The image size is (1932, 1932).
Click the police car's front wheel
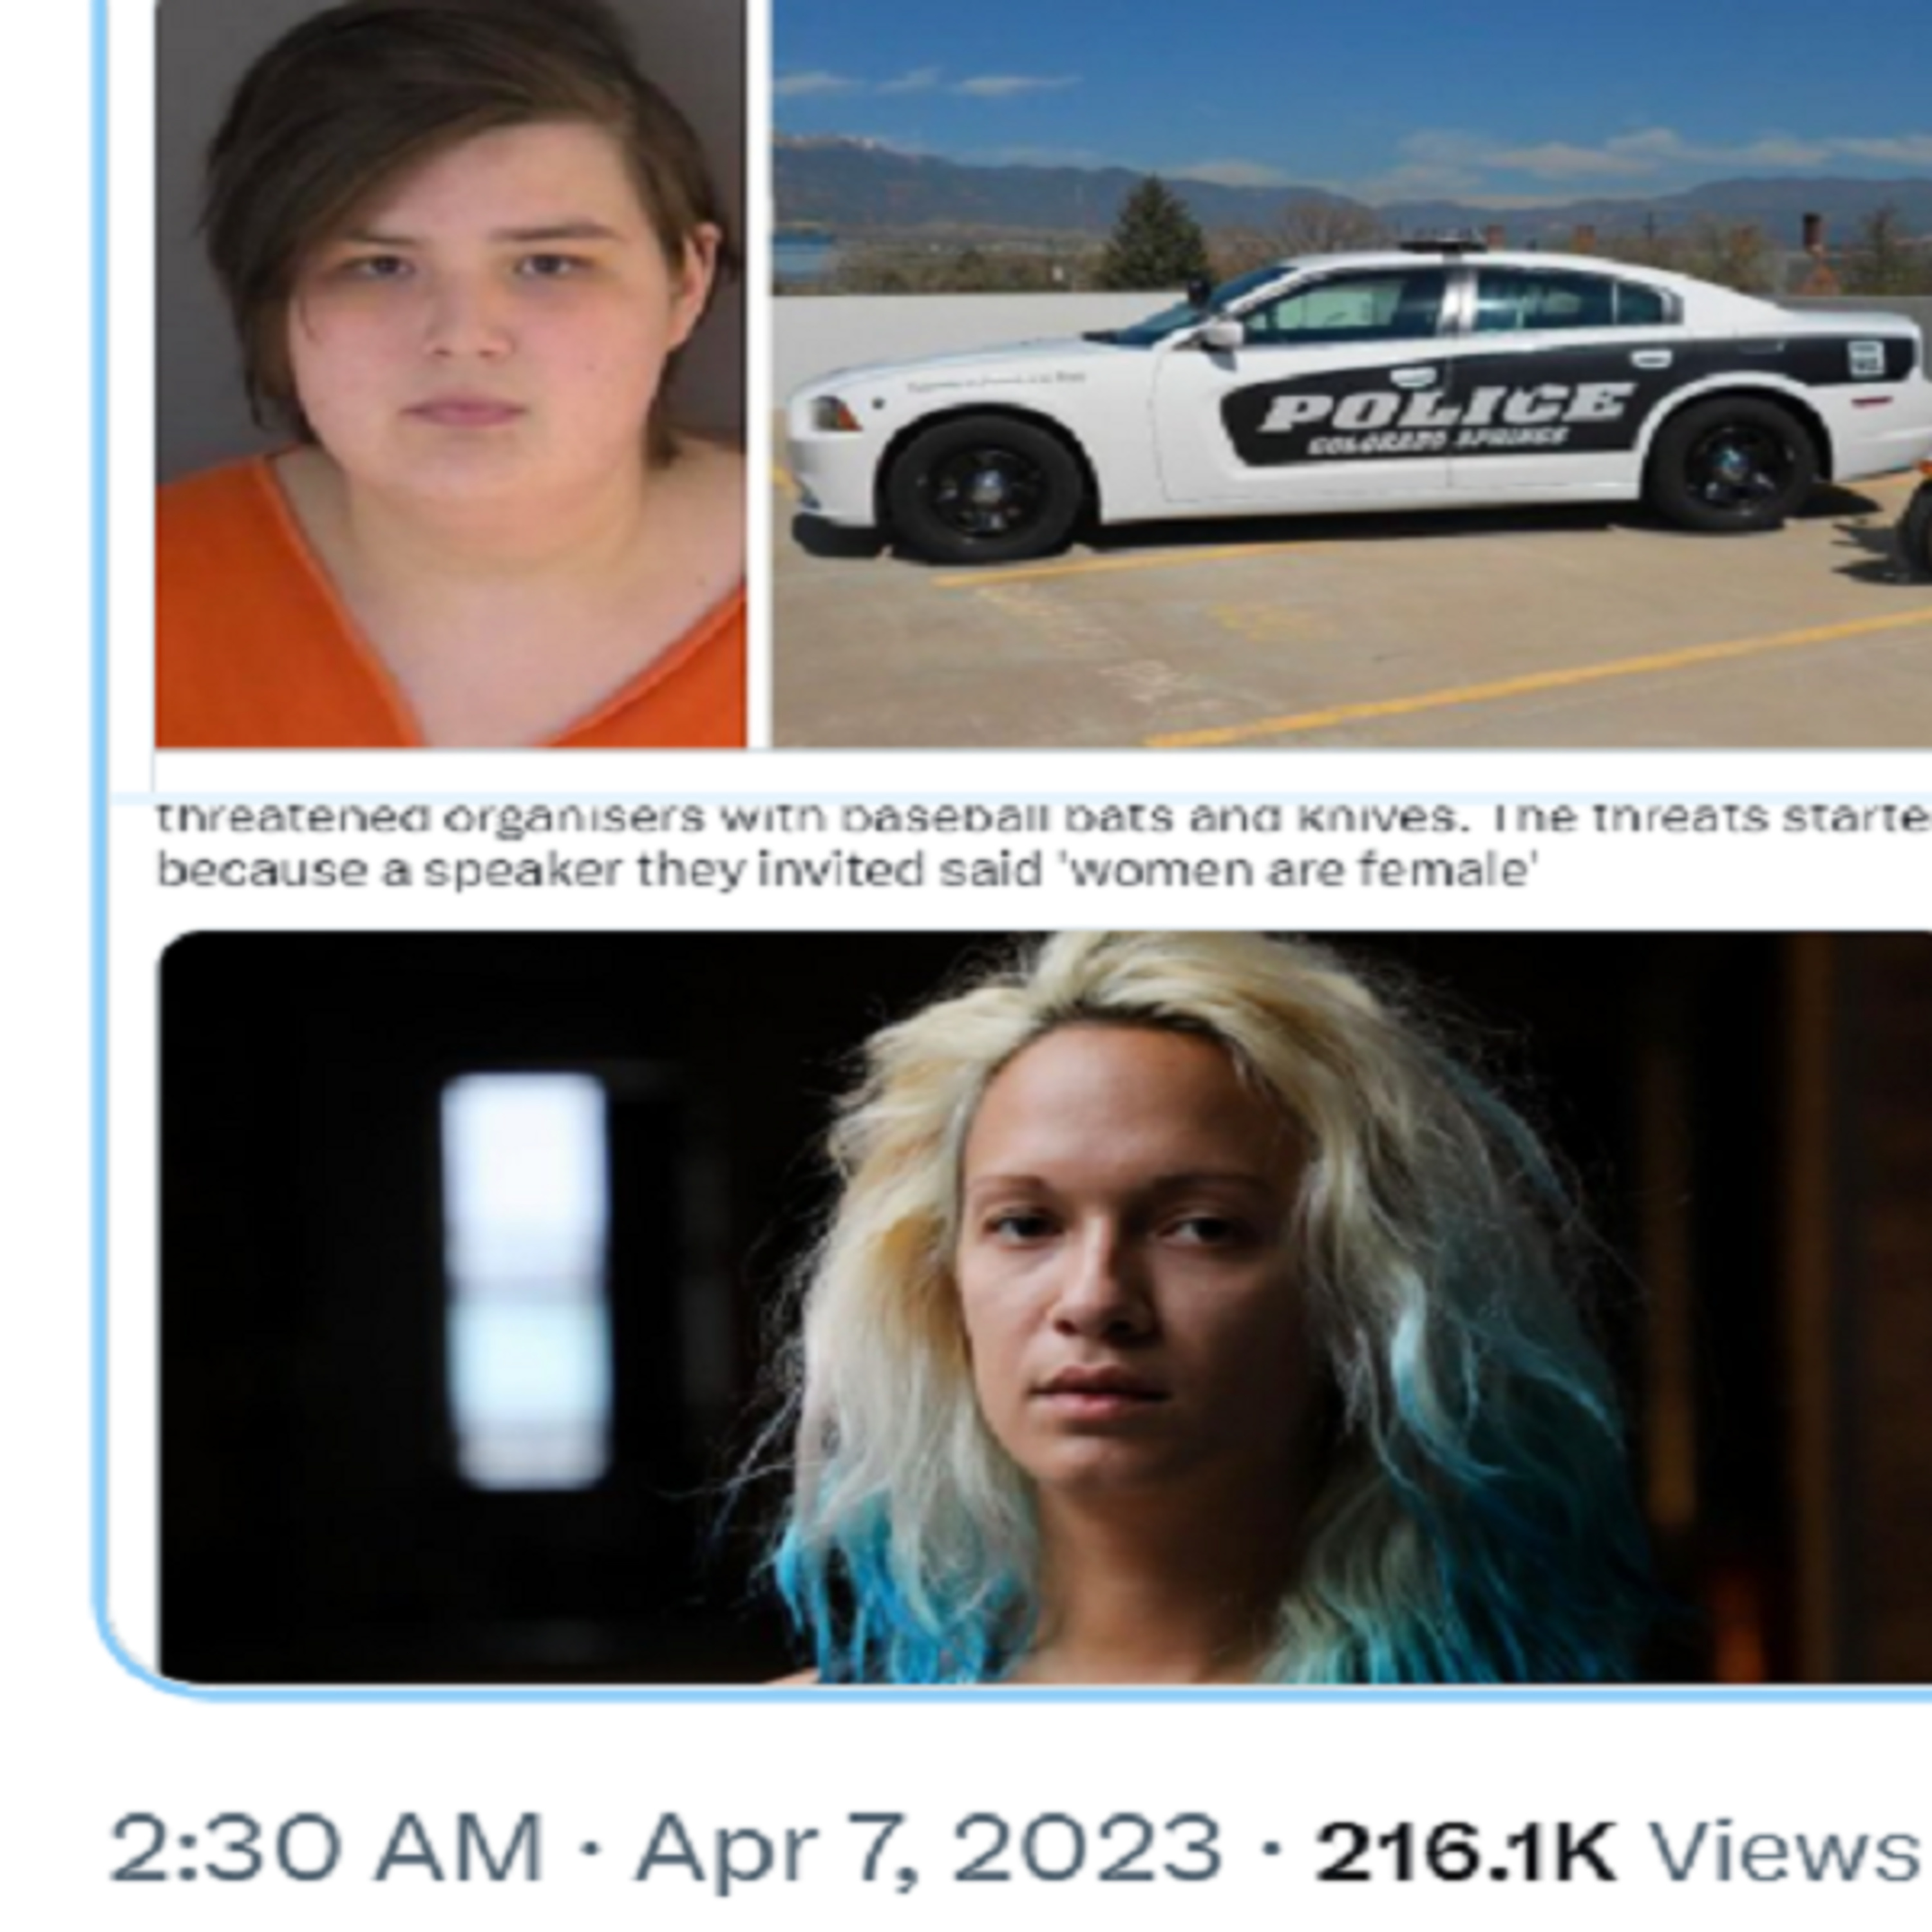pyautogui.click(x=983, y=489)
